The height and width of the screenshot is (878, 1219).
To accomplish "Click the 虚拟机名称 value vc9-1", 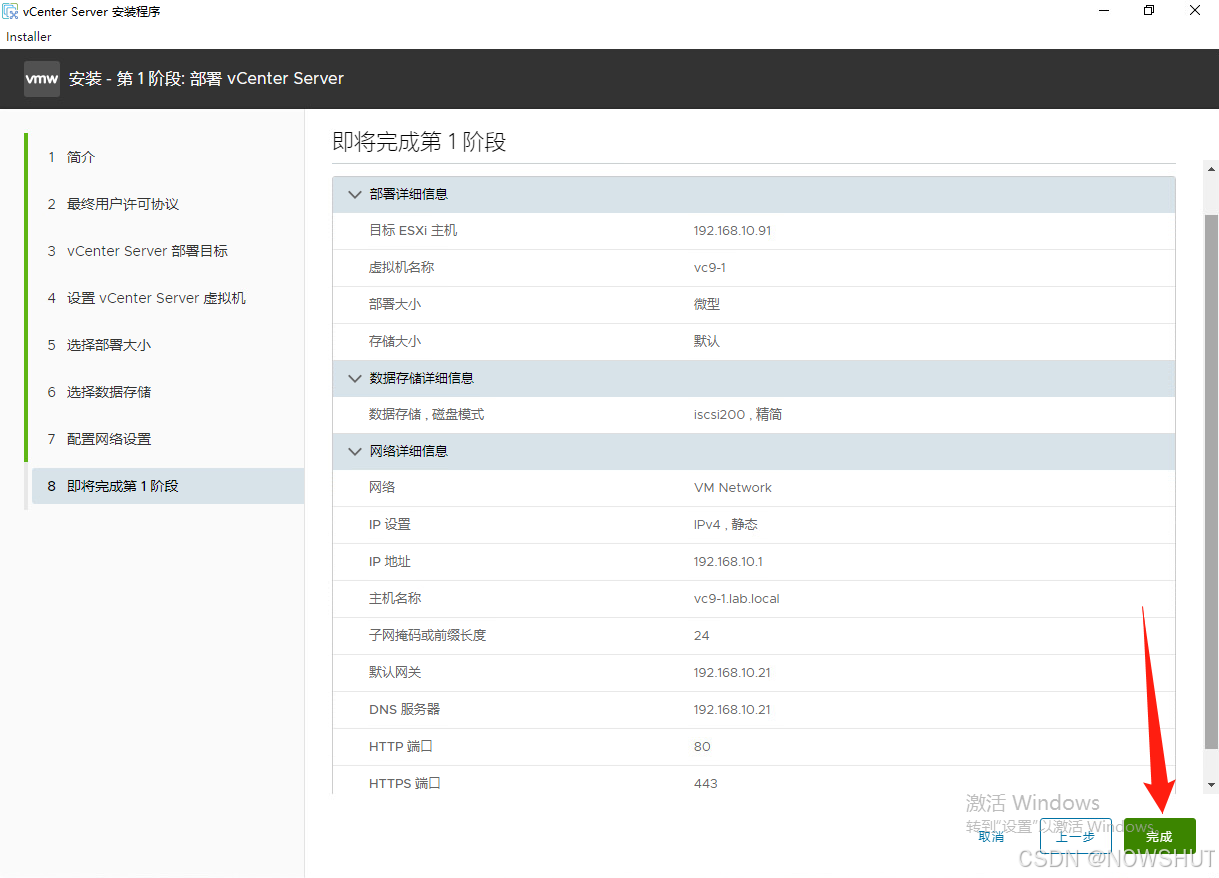I will pyautogui.click(x=710, y=268).
